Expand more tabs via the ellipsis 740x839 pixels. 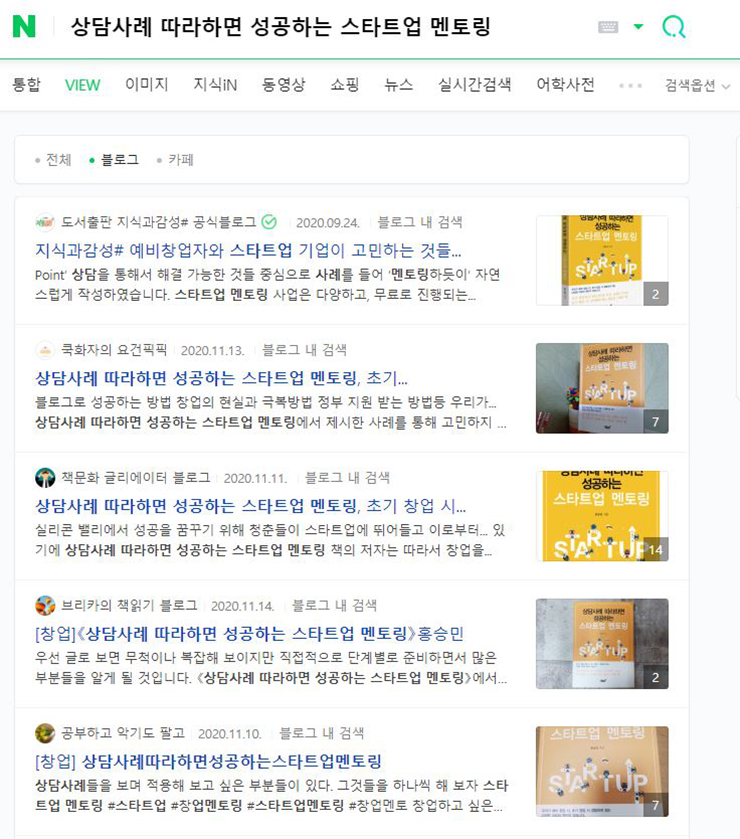630,86
